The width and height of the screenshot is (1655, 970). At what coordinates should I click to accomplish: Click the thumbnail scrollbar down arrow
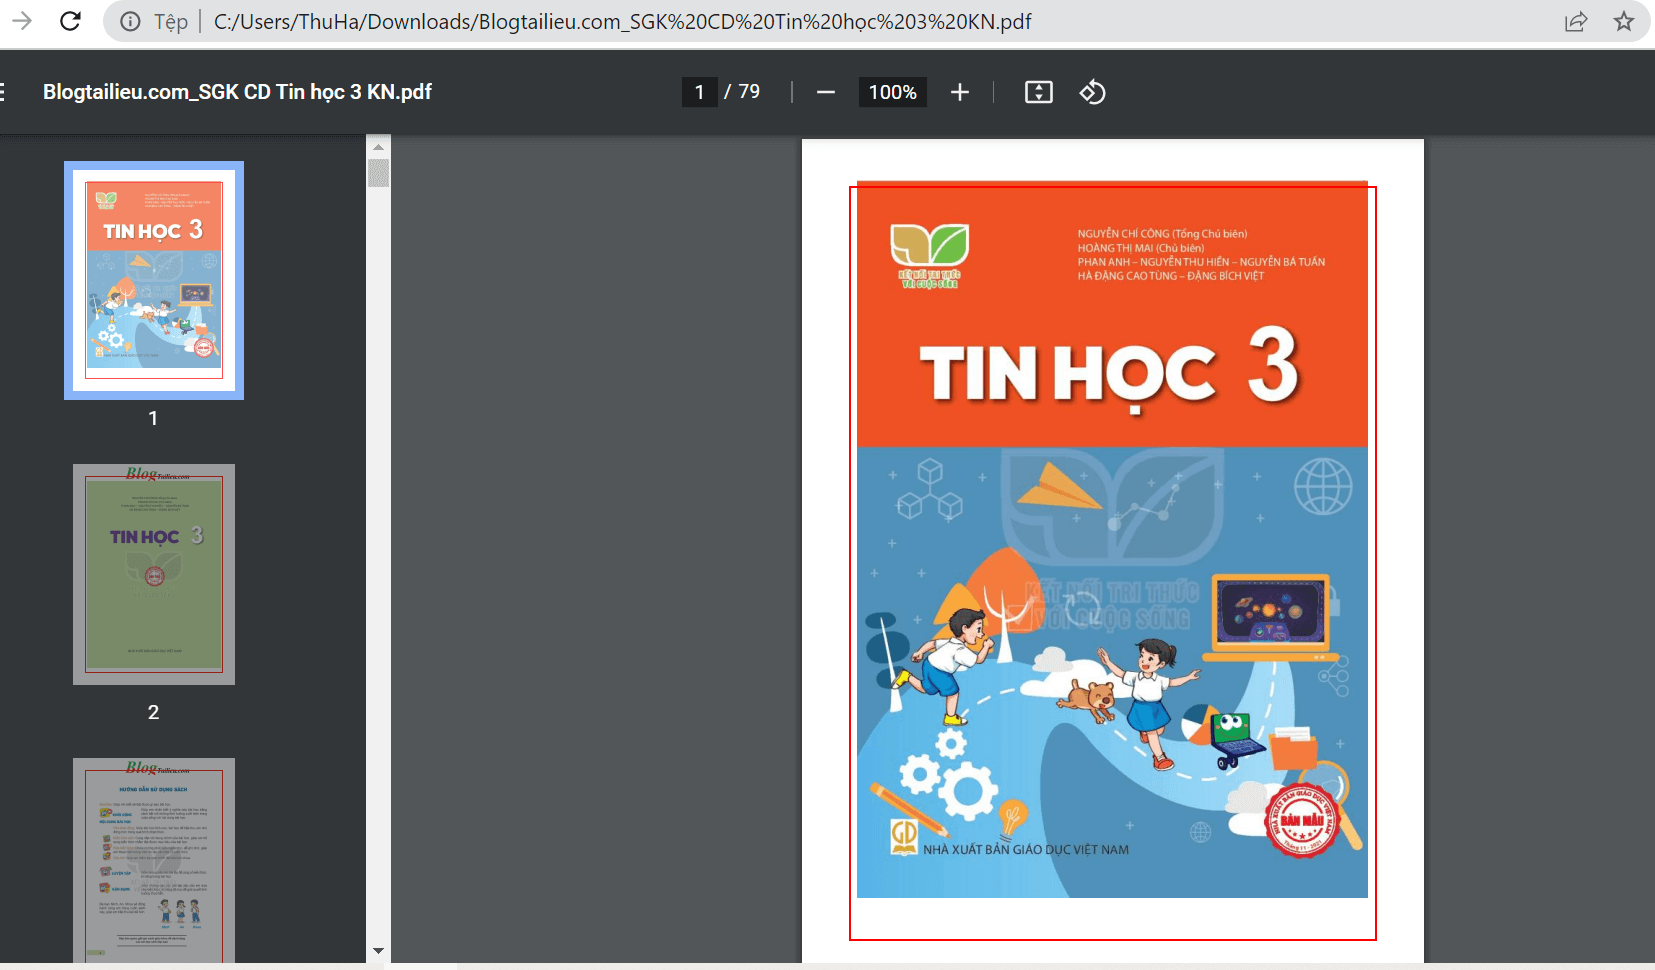pyautogui.click(x=378, y=951)
